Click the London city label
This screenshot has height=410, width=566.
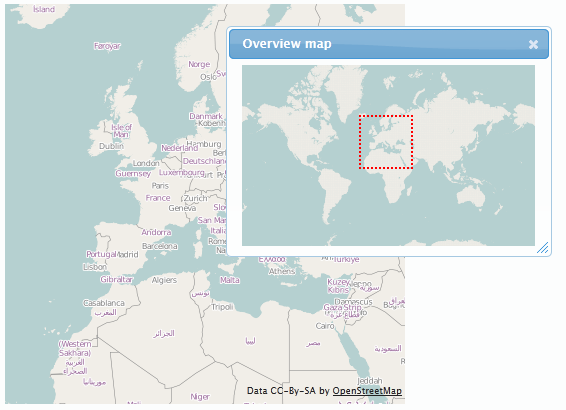146,163
